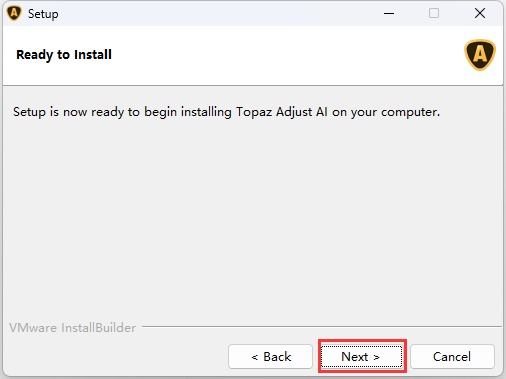Click the line beside VMware InstallBuilder
Image resolution: width=506 pixels, height=379 pixels.
pos(322,326)
